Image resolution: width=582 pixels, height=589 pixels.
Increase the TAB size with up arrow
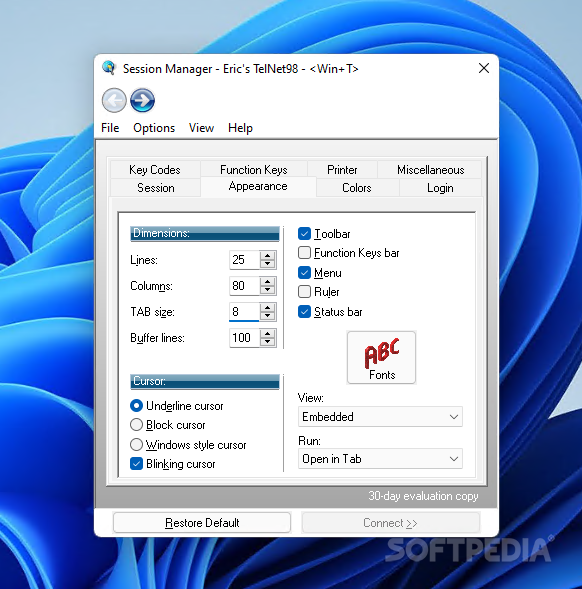pyautogui.click(x=268, y=307)
